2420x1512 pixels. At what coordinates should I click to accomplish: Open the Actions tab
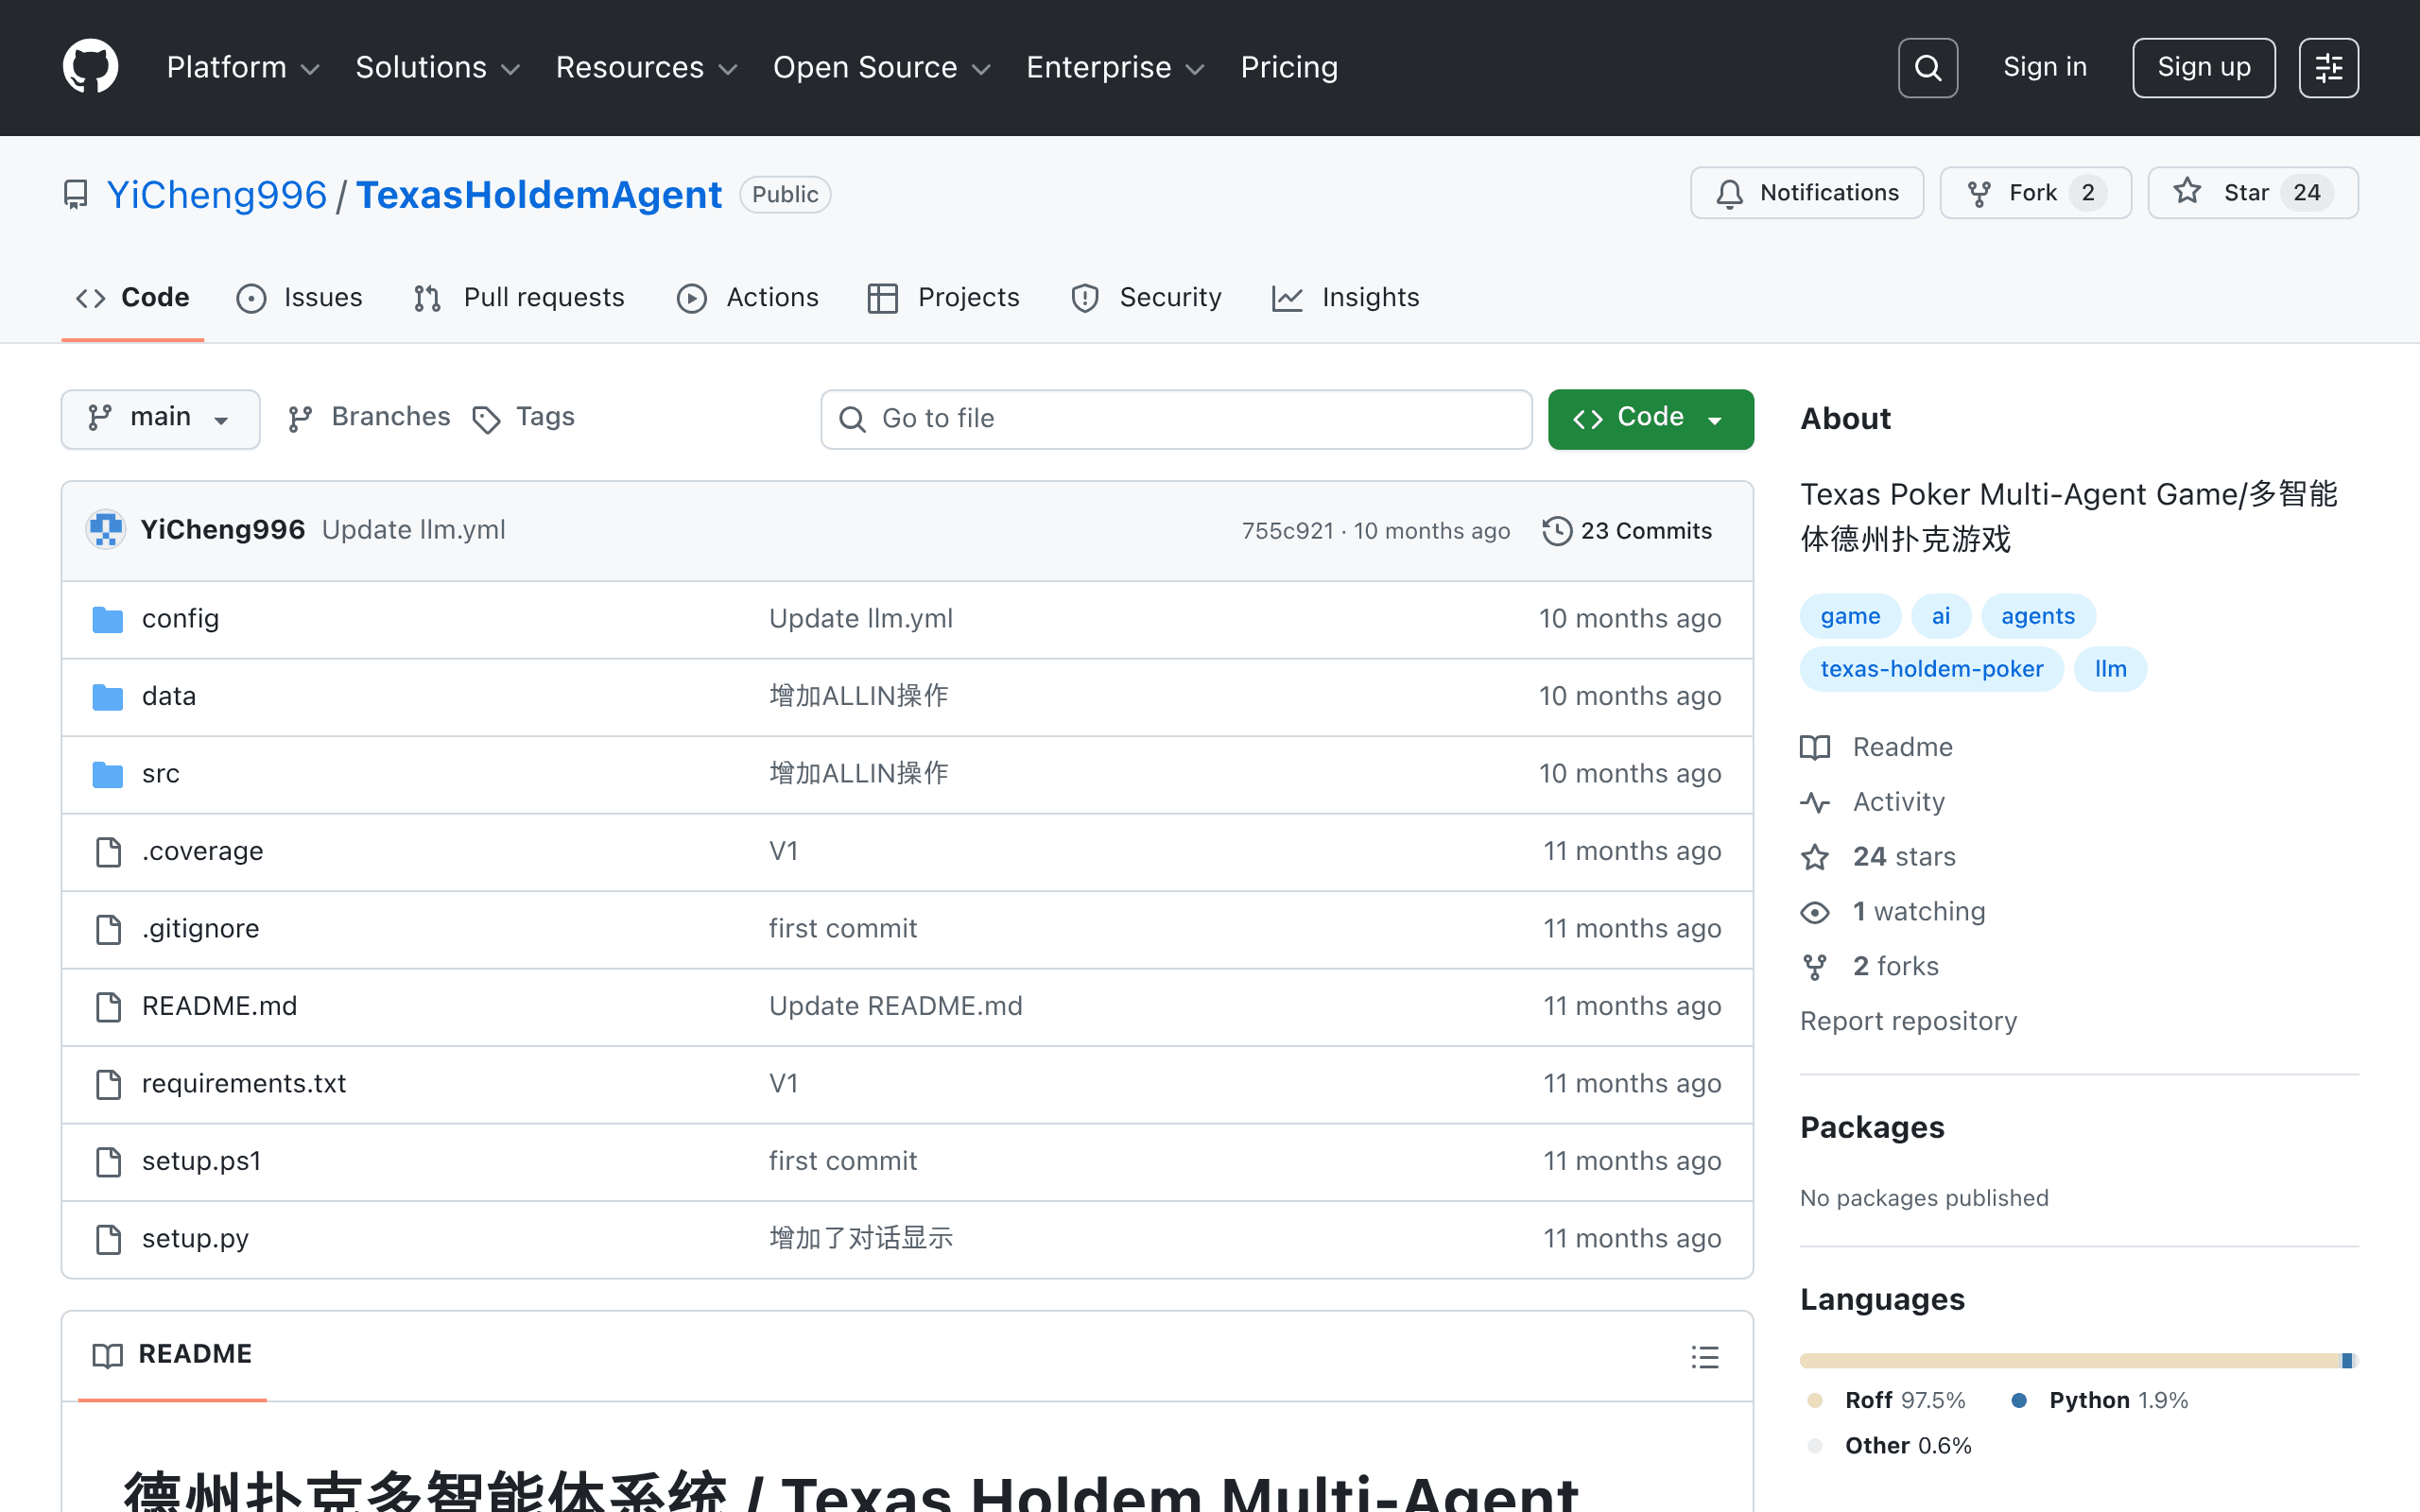pos(747,297)
